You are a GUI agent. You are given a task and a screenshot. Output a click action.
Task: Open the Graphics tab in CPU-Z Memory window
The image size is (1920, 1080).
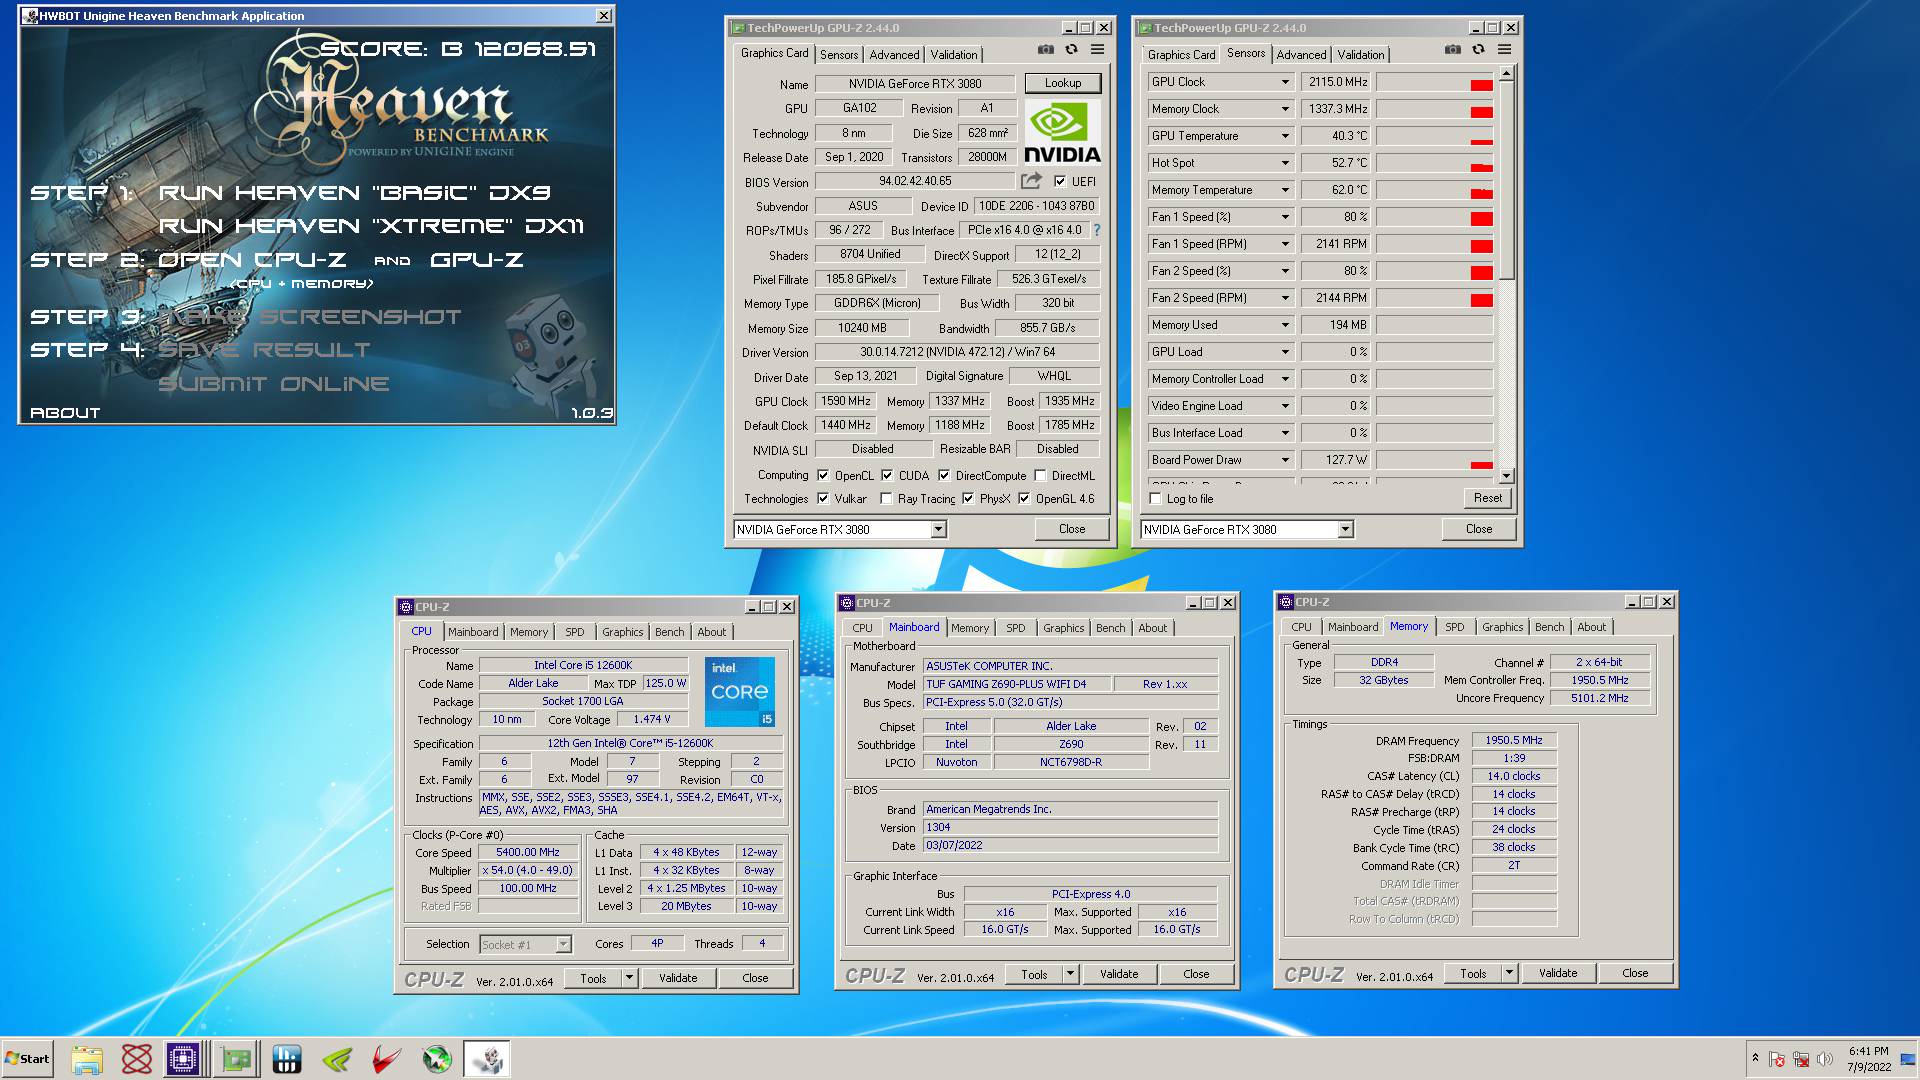(1502, 627)
